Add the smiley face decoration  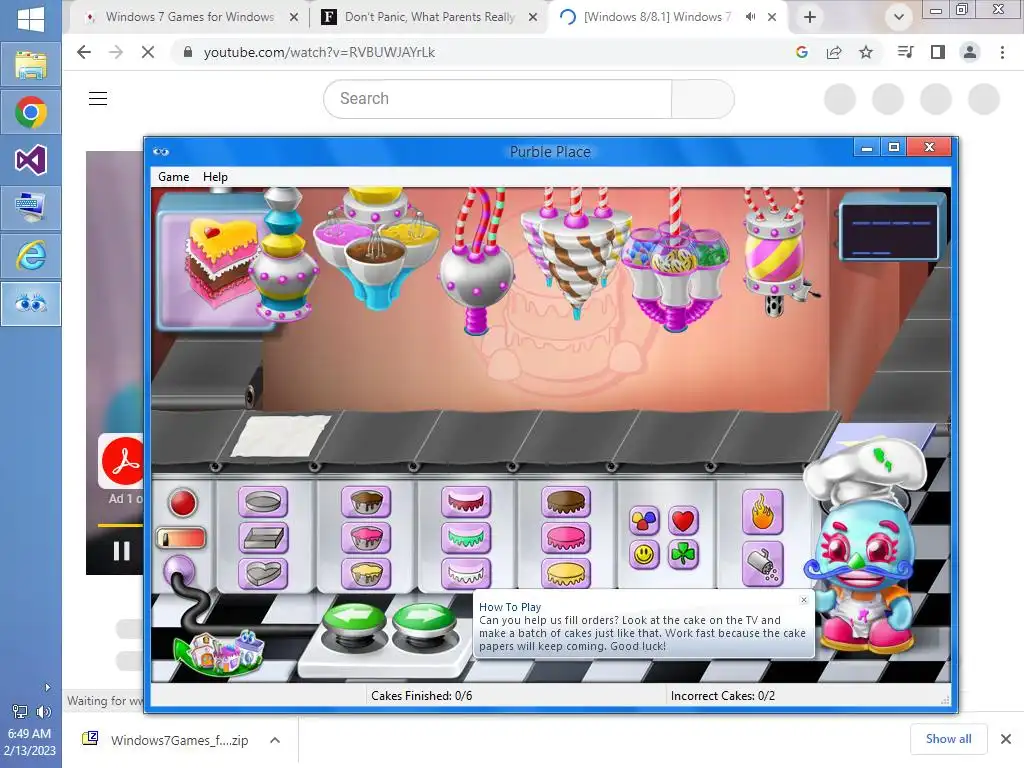(644, 554)
